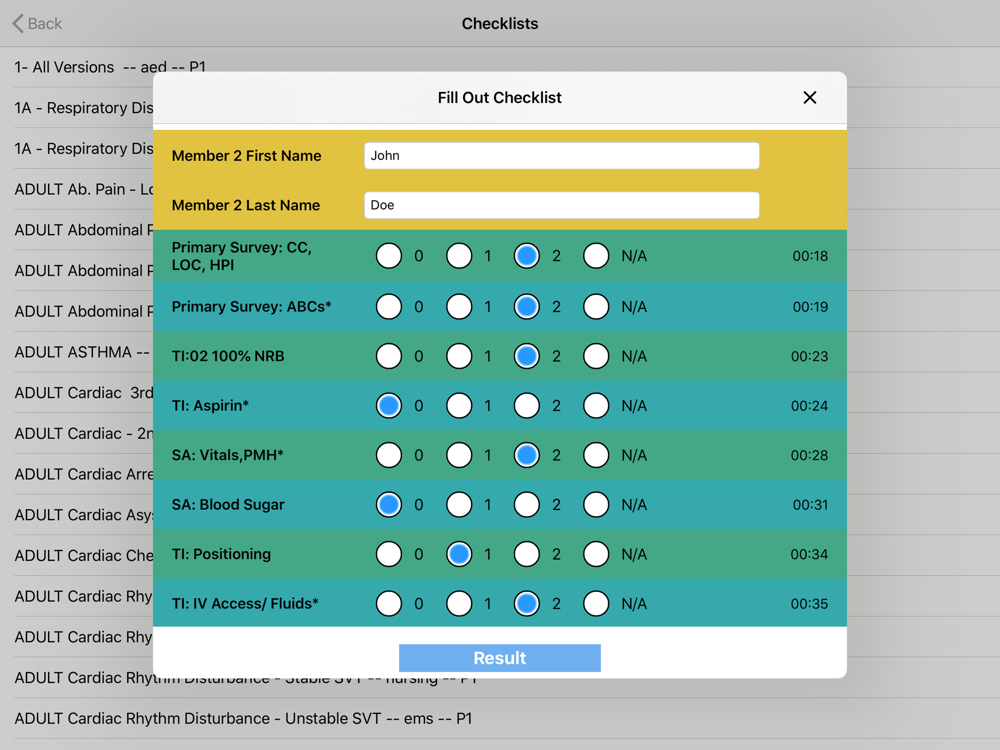Edit the Member 2 First Name field
This screenshot has width=1000, height=750.
click(561, 156)
